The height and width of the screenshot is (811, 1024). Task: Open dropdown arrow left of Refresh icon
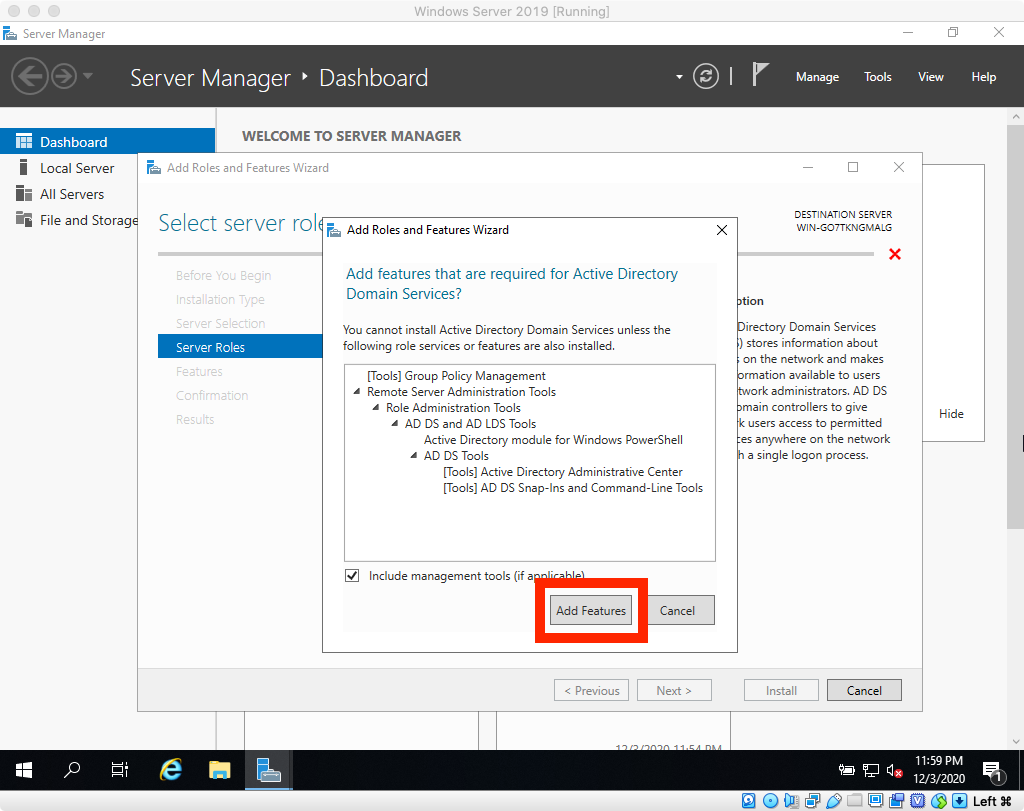tap(679, 77)
